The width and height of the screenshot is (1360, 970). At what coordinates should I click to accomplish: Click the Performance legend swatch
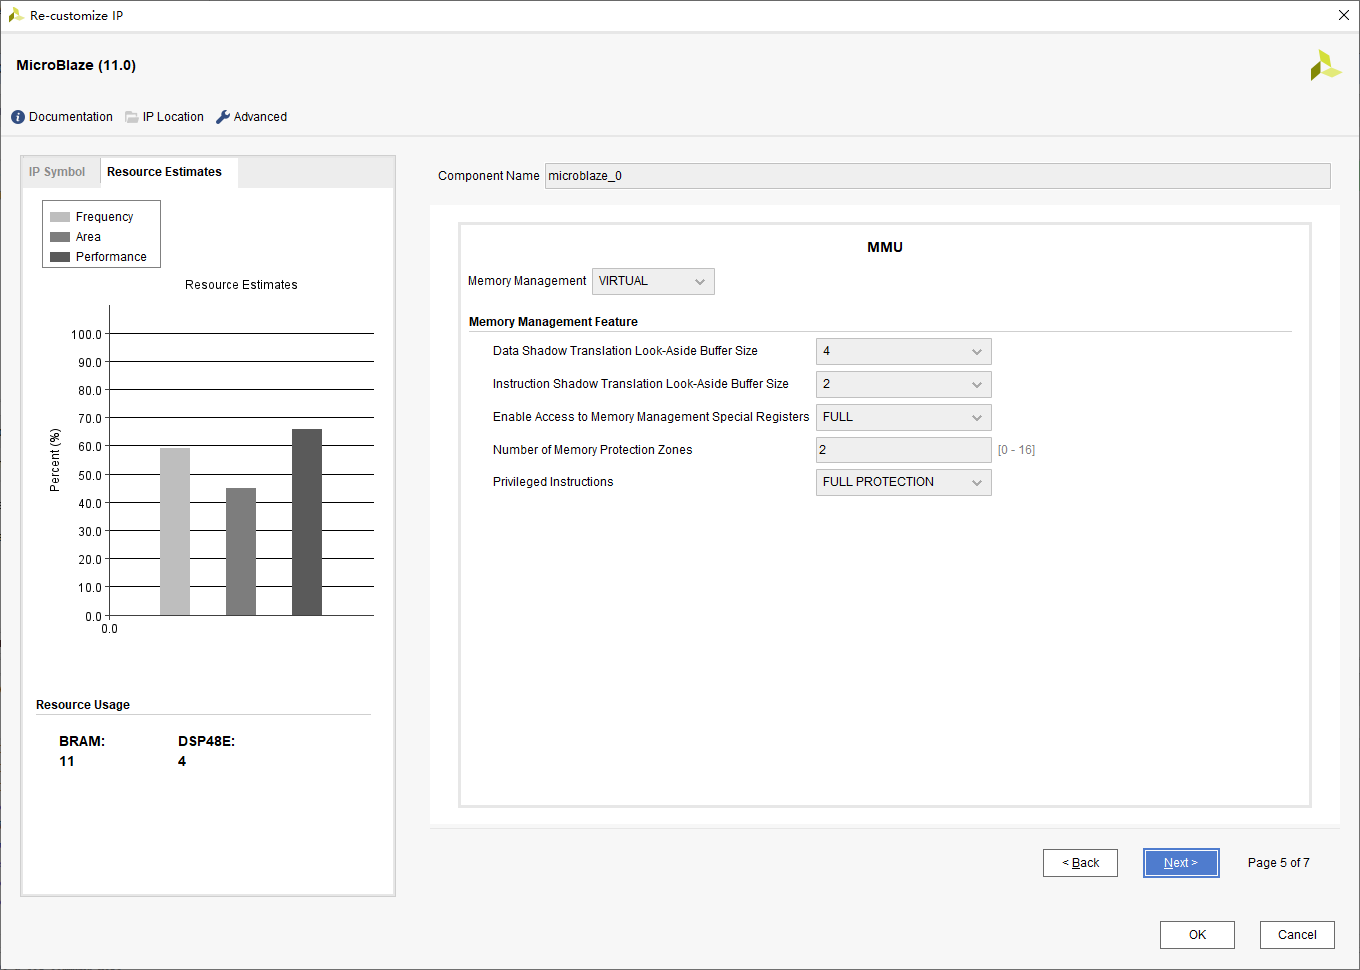coord(60,257)
